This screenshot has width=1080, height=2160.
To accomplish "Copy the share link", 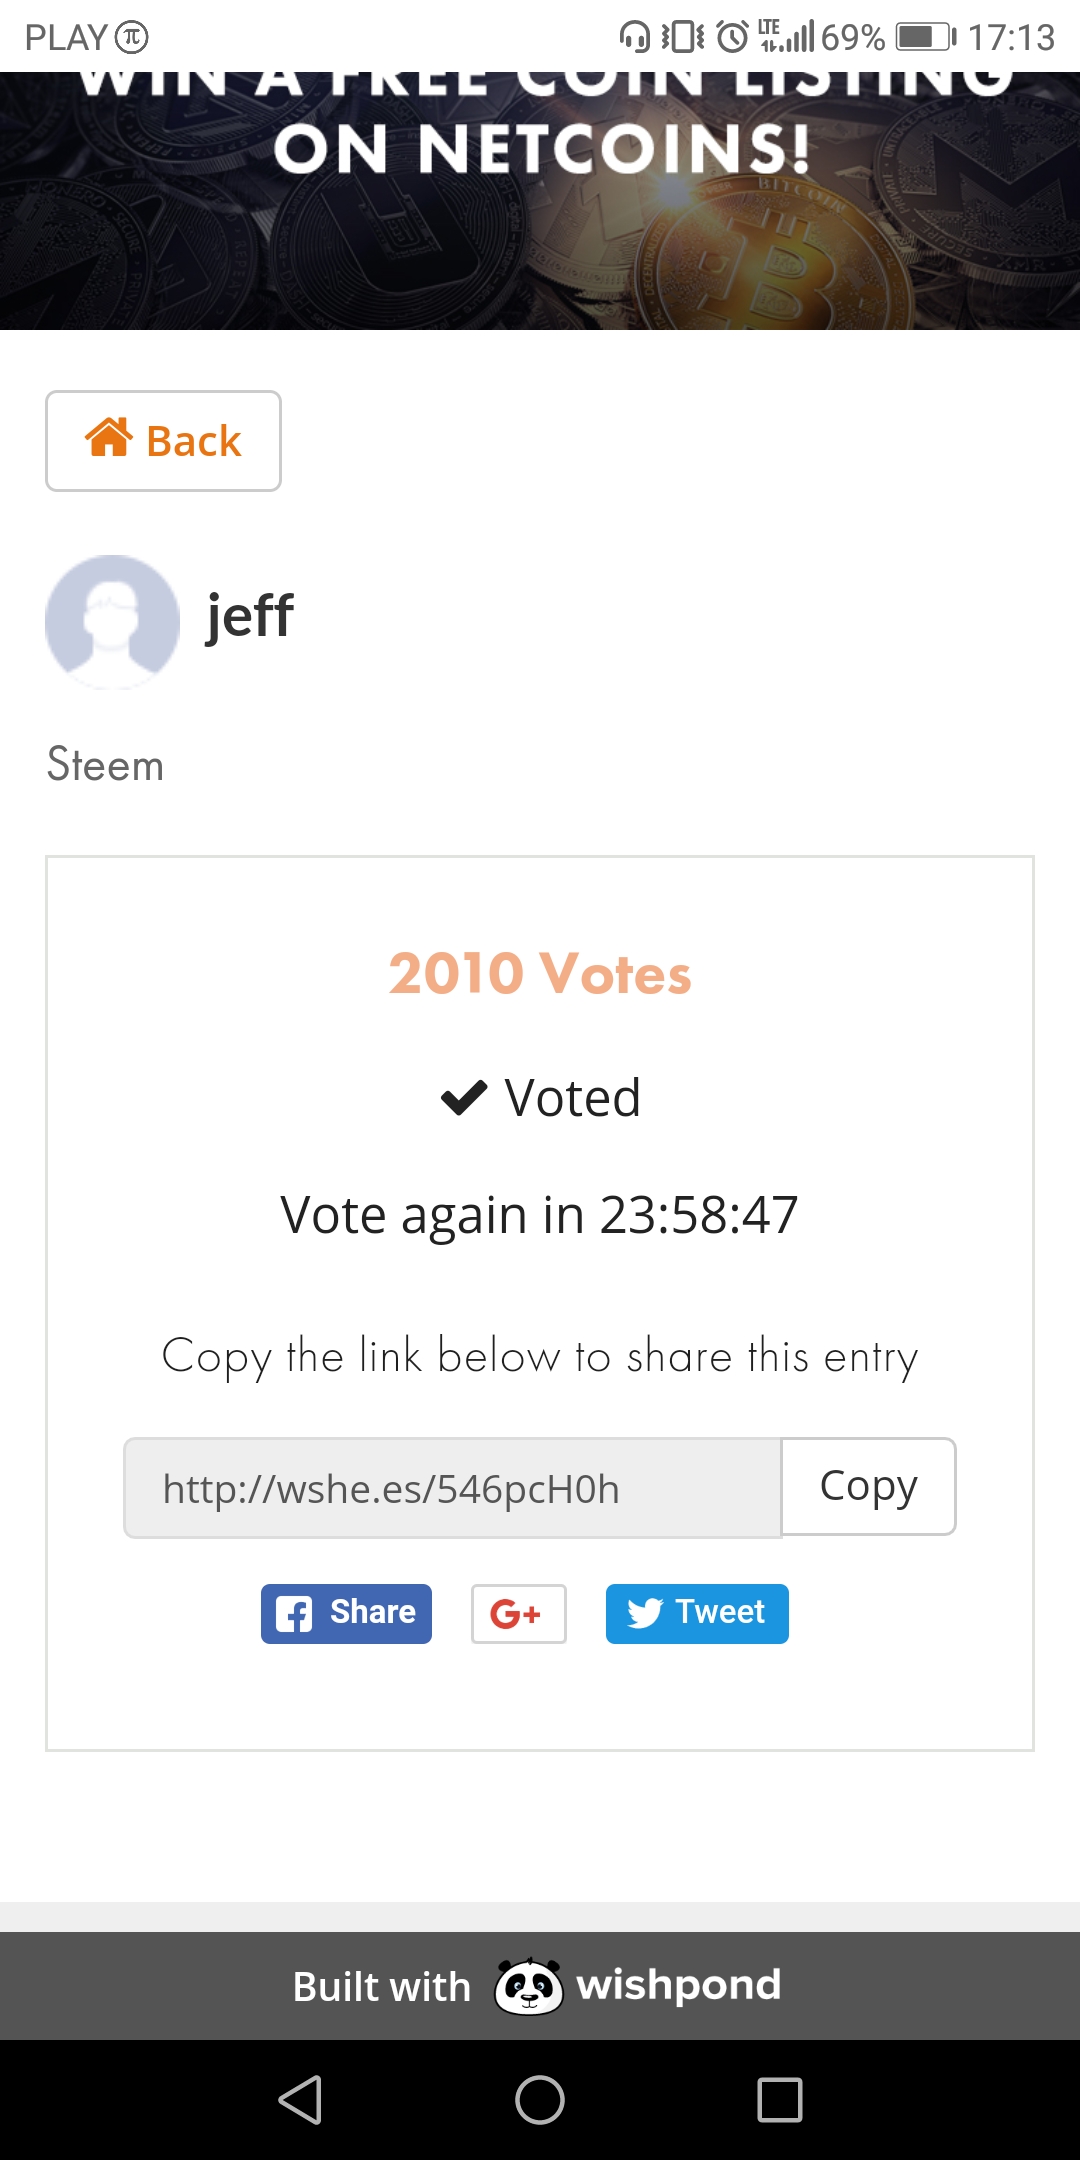I will 868,1487.
